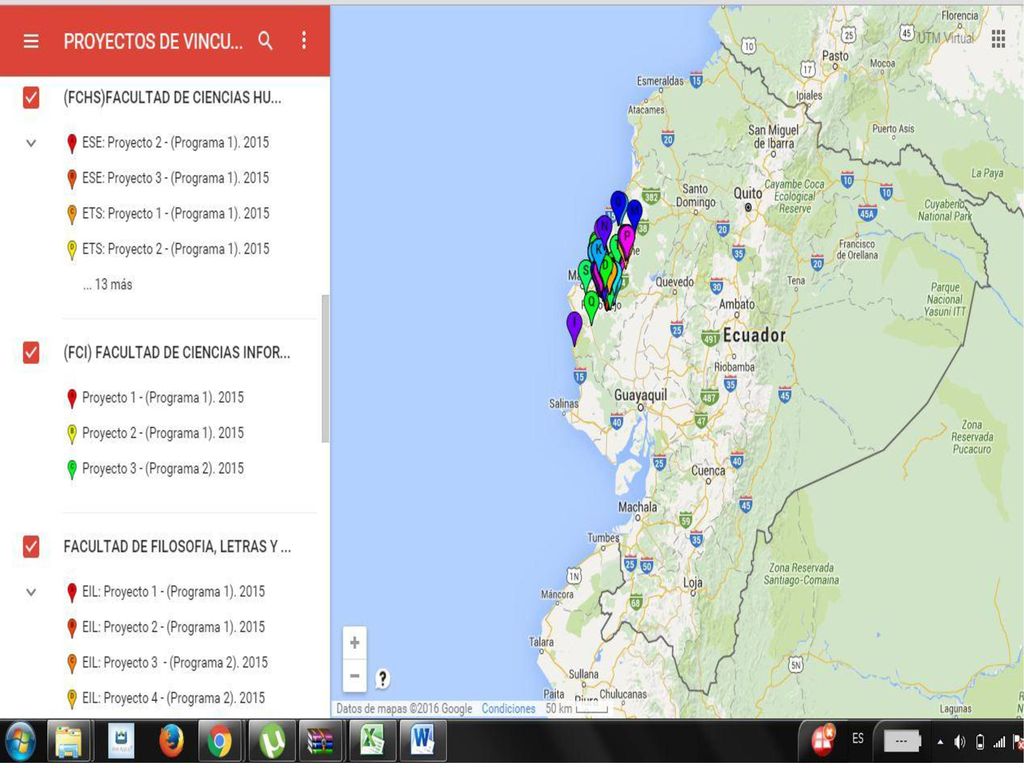Select the green pin labeled S

585,273
